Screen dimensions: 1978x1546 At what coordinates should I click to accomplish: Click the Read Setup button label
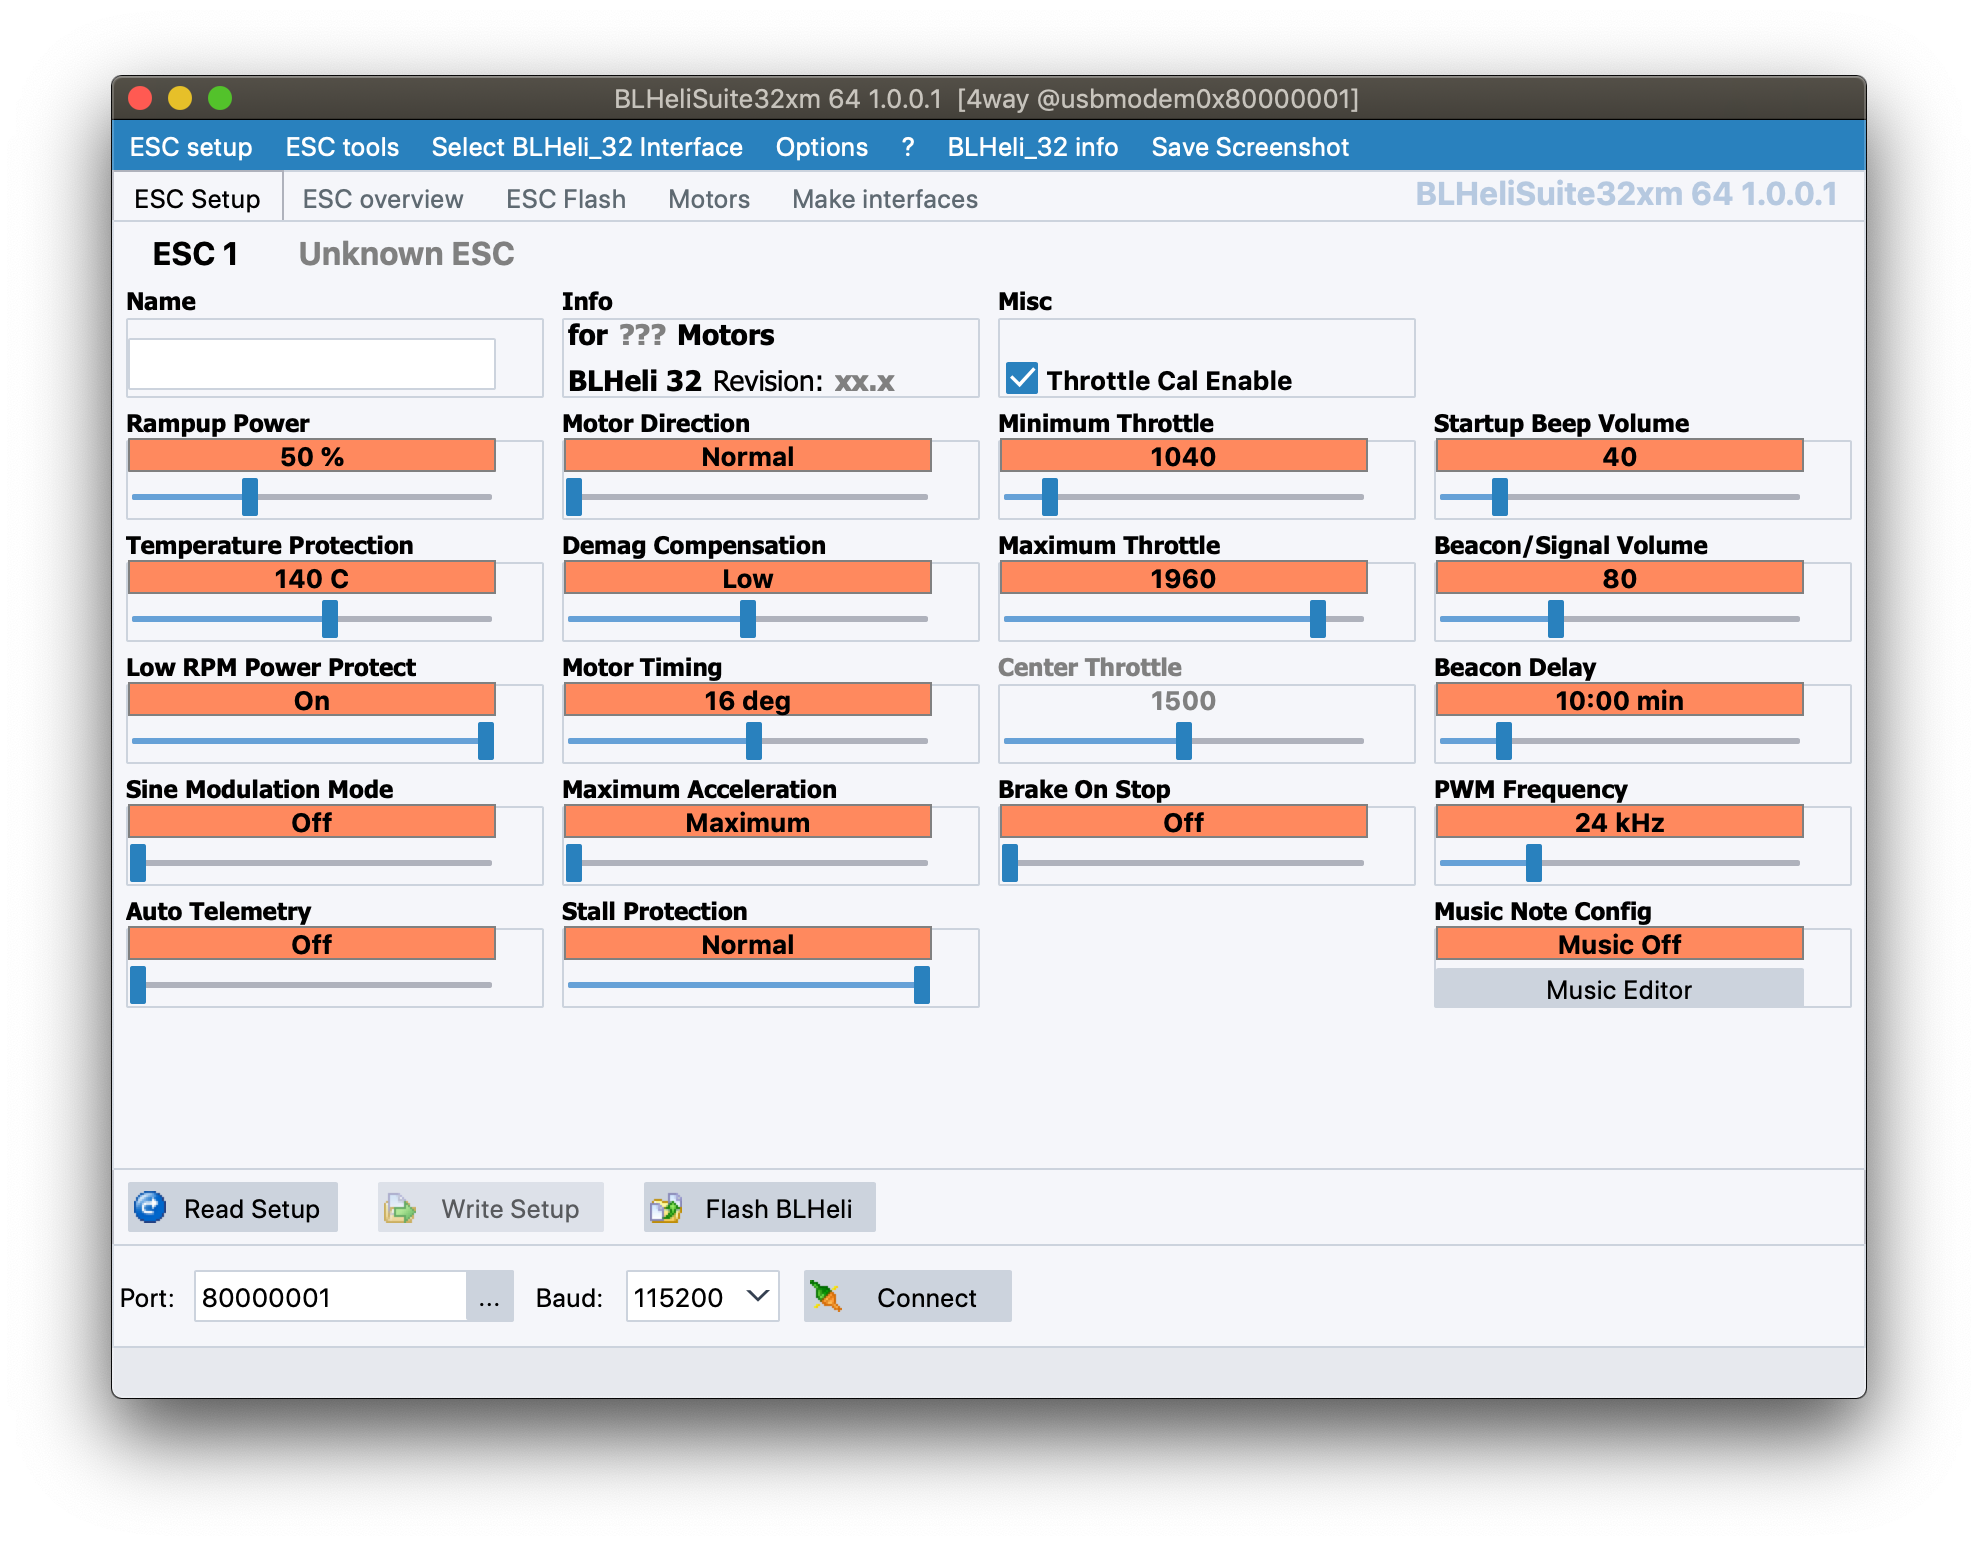tap(252, 1209)
